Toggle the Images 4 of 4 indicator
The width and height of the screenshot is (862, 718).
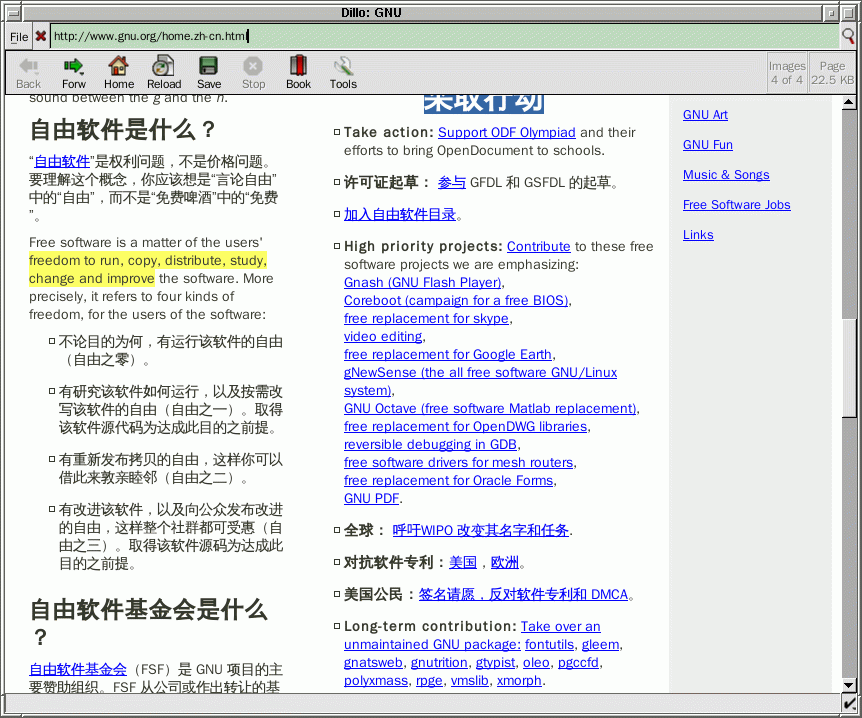click(787, 73)
